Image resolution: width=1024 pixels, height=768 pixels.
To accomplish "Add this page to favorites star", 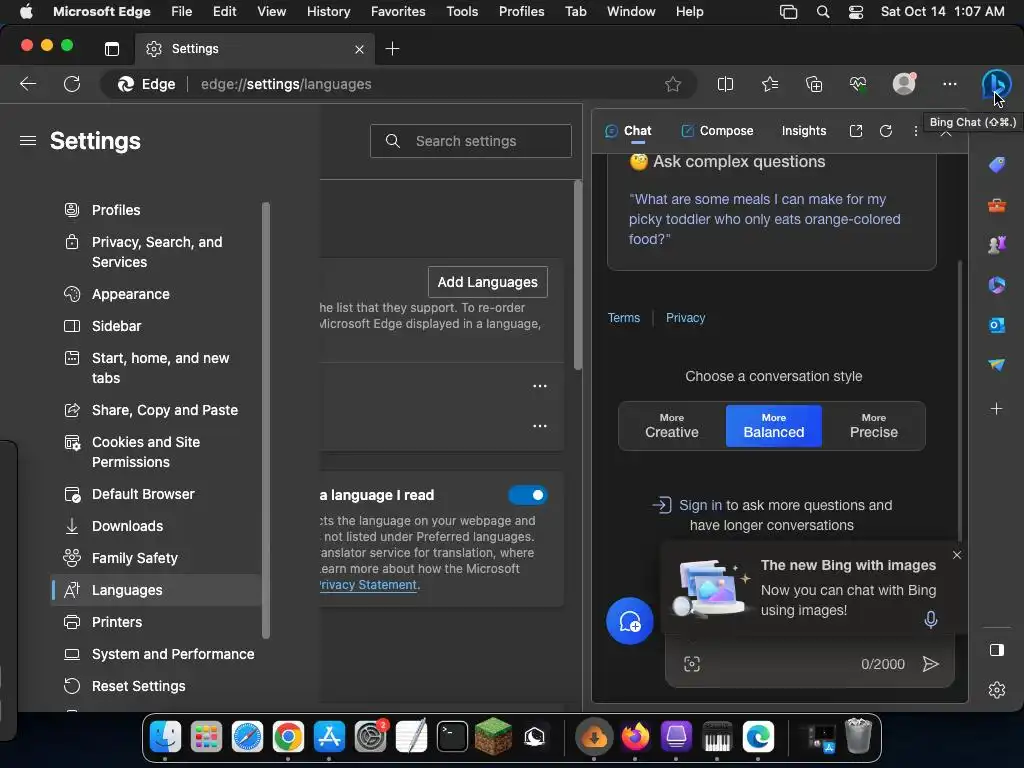I will tap(673, 84).
